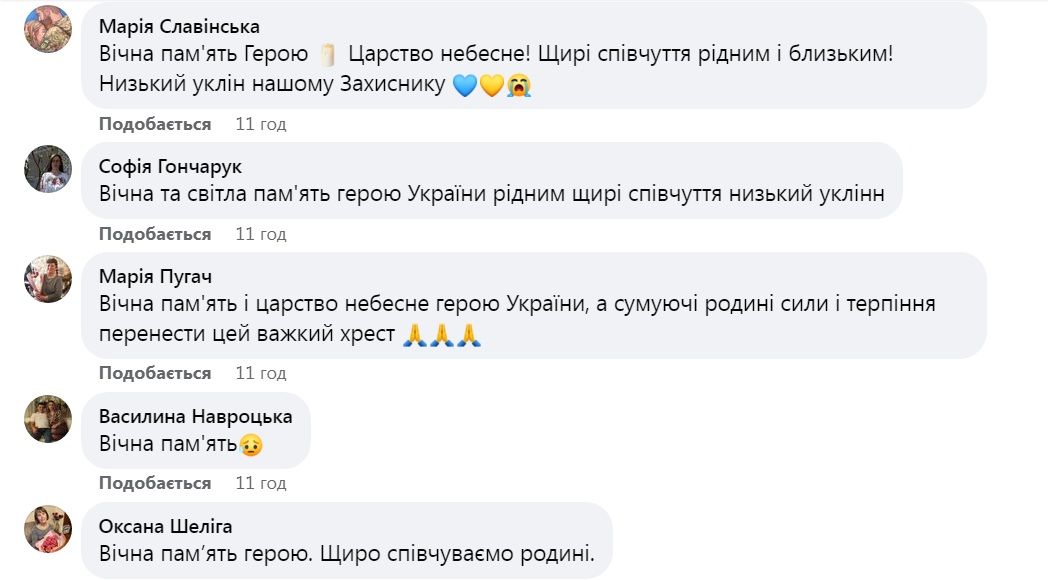Screen dimensions: 1048x580
Task: Open Марія Славінська's profile name link
Action: [179, 26]
